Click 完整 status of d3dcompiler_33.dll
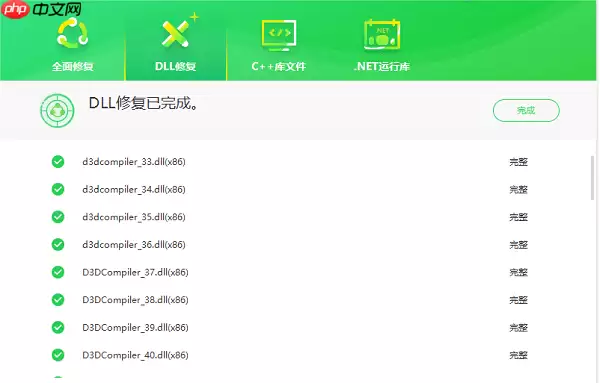The width and height of the screenshot is (600, 383). pos(518,162)
